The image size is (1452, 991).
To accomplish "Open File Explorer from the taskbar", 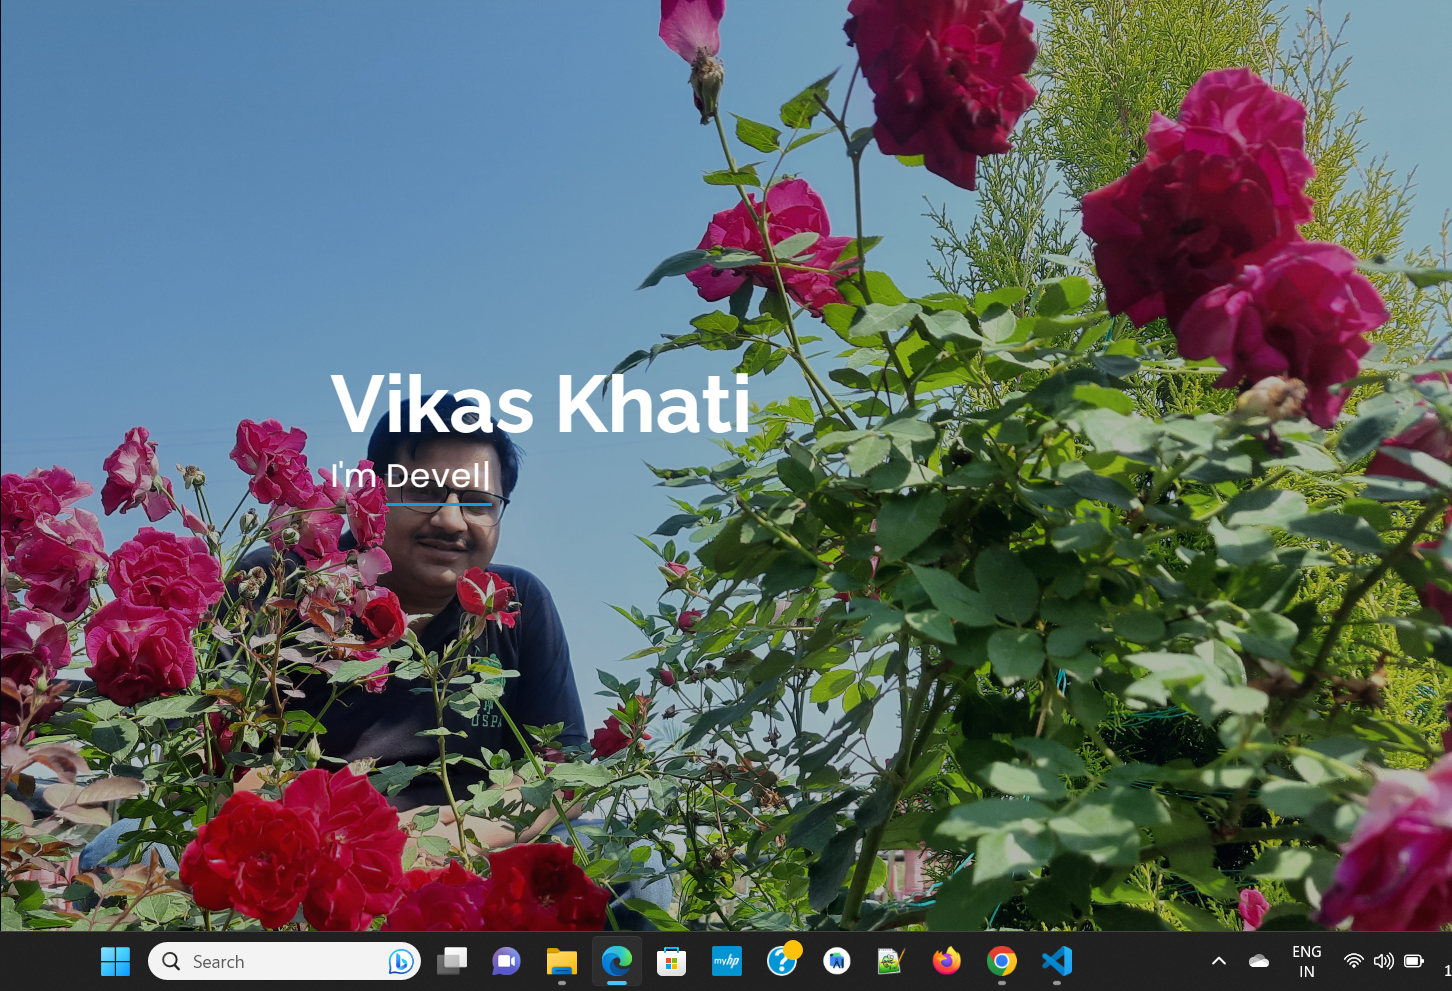I will (561, 961).
